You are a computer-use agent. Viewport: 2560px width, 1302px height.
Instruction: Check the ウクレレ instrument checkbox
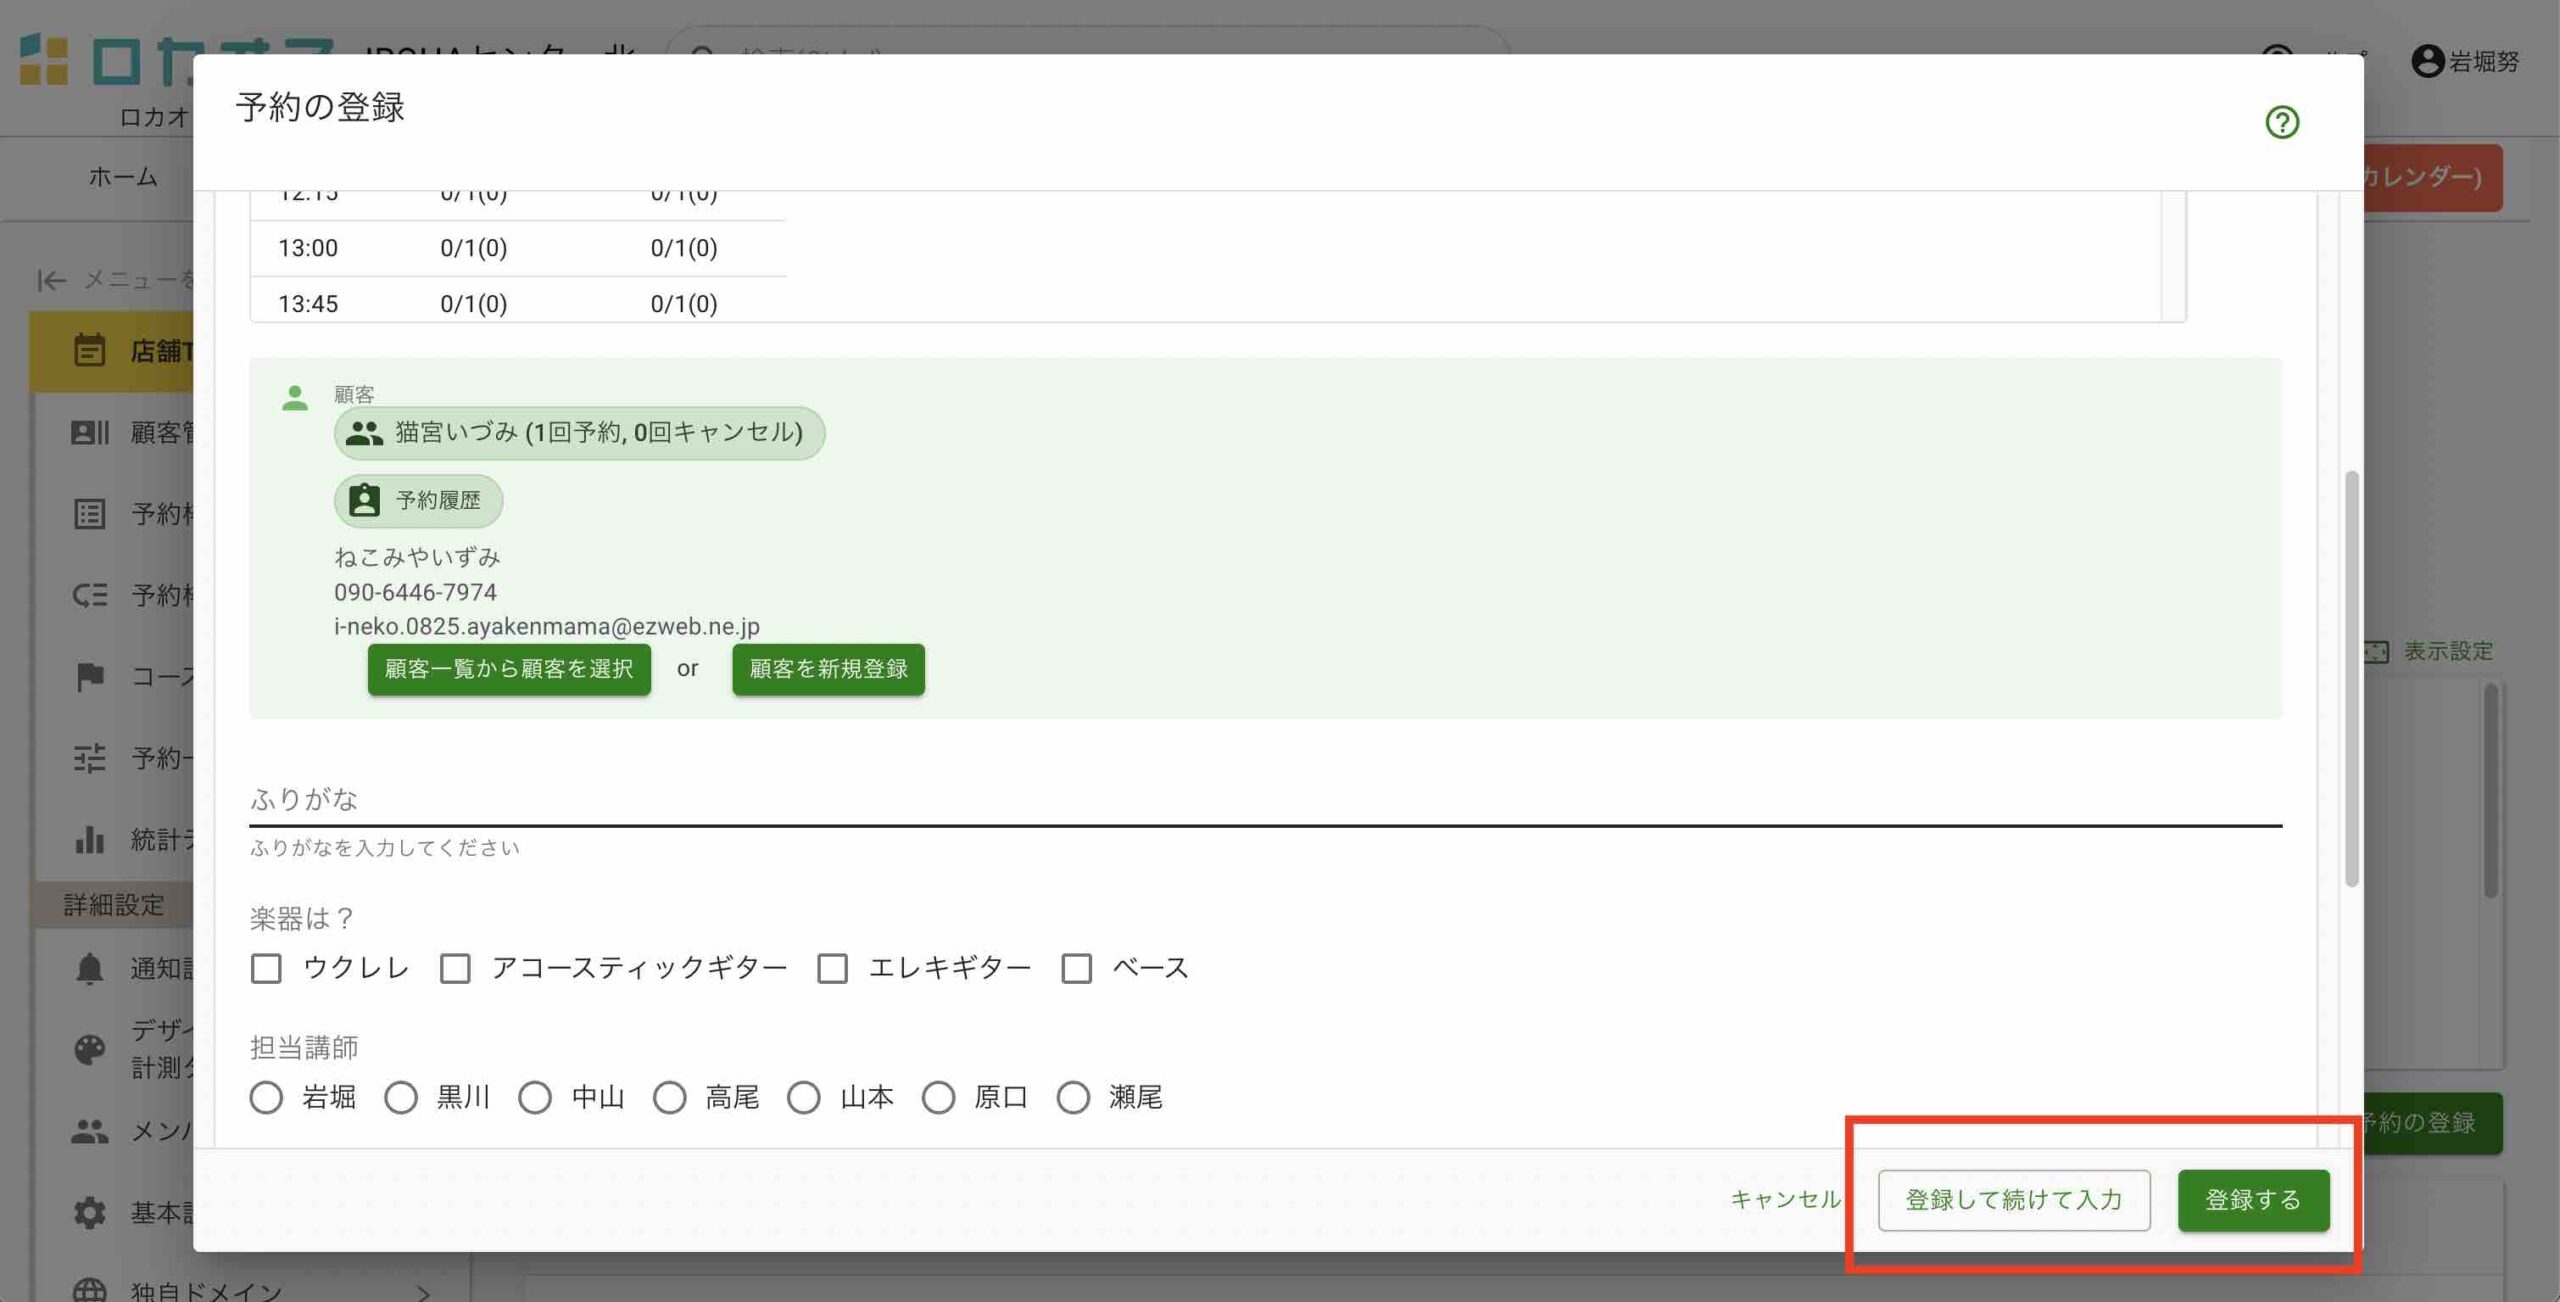[266, 968]
